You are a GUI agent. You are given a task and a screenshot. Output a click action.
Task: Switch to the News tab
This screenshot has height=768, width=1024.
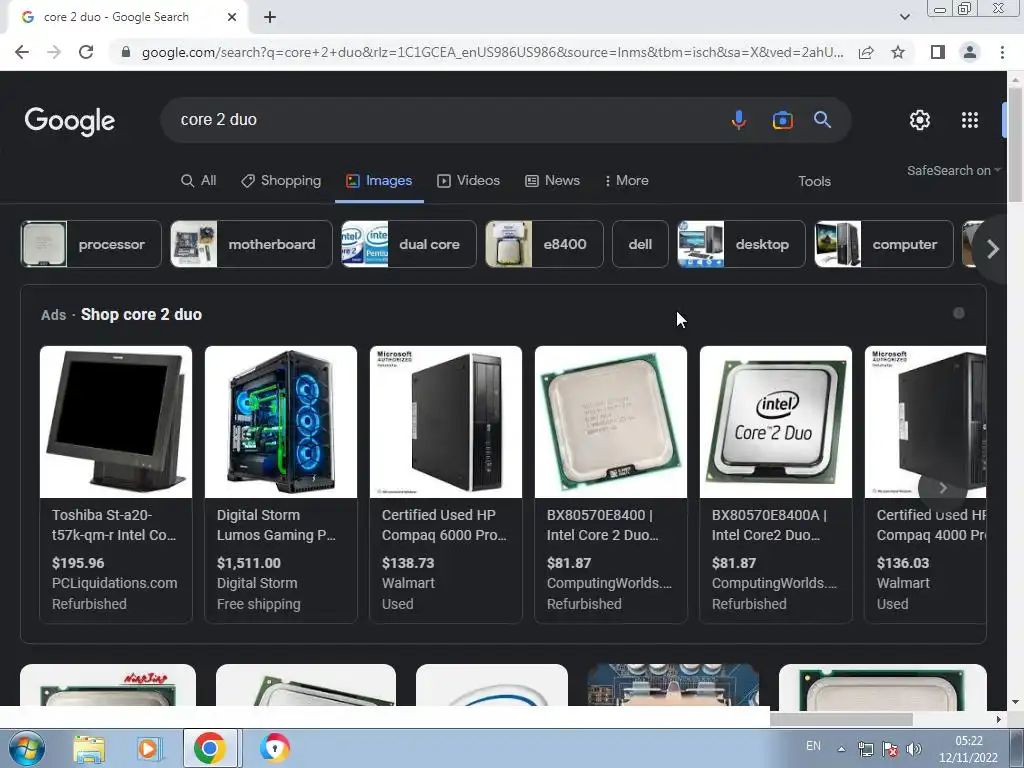(x=552, y=181)
